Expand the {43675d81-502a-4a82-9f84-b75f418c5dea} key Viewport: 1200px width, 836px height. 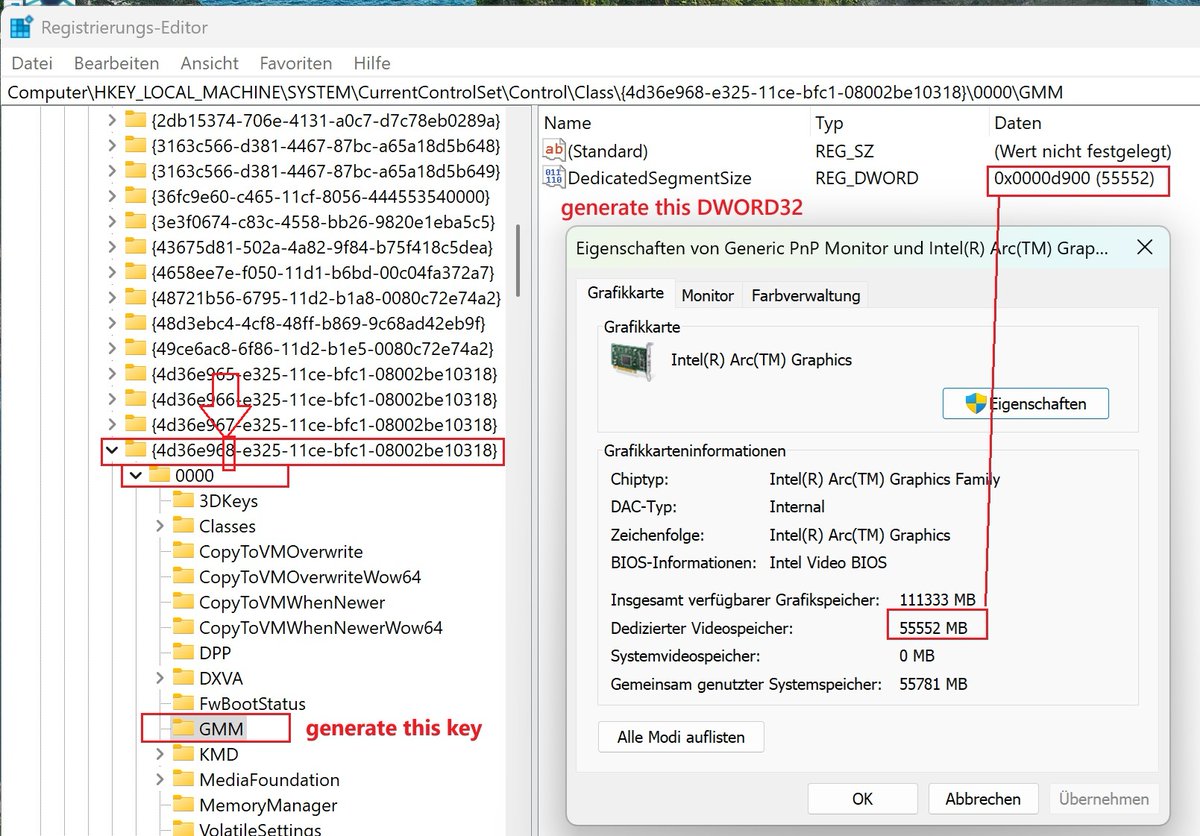[x=112, y=247]
